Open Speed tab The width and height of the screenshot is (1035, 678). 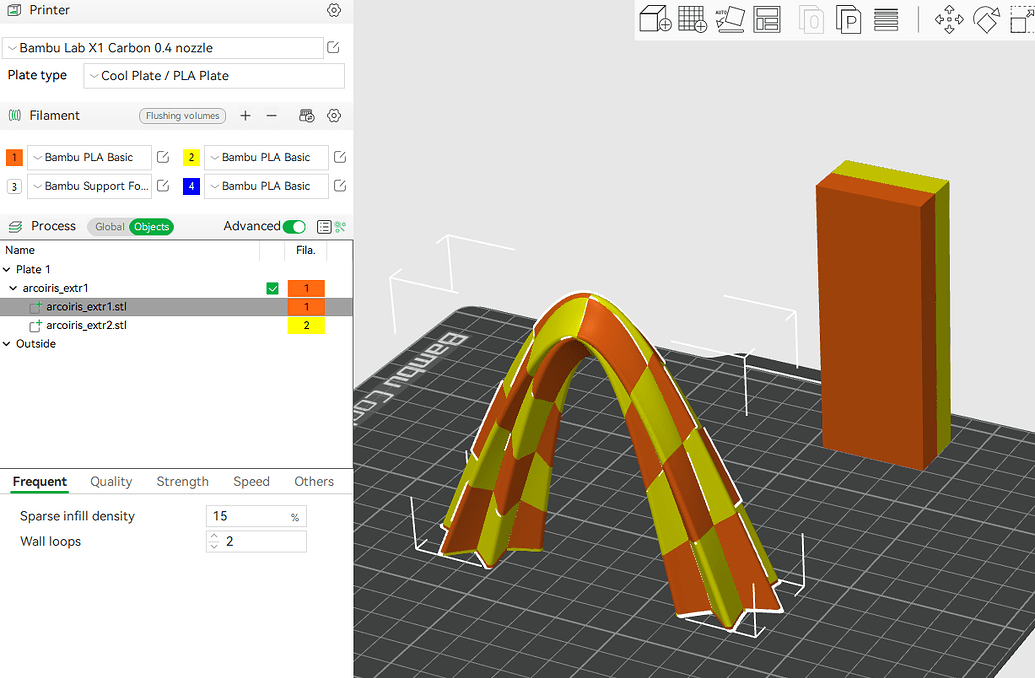pos(251,481)
